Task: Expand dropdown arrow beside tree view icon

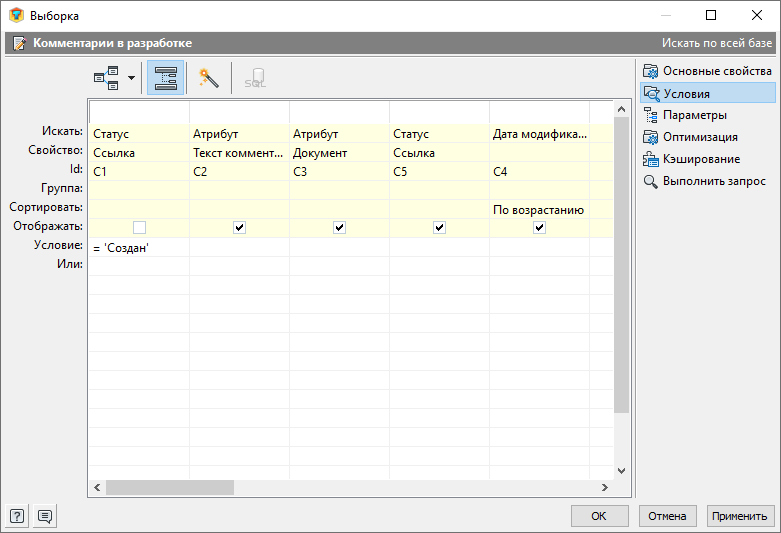Action: [x=131, y=79]
